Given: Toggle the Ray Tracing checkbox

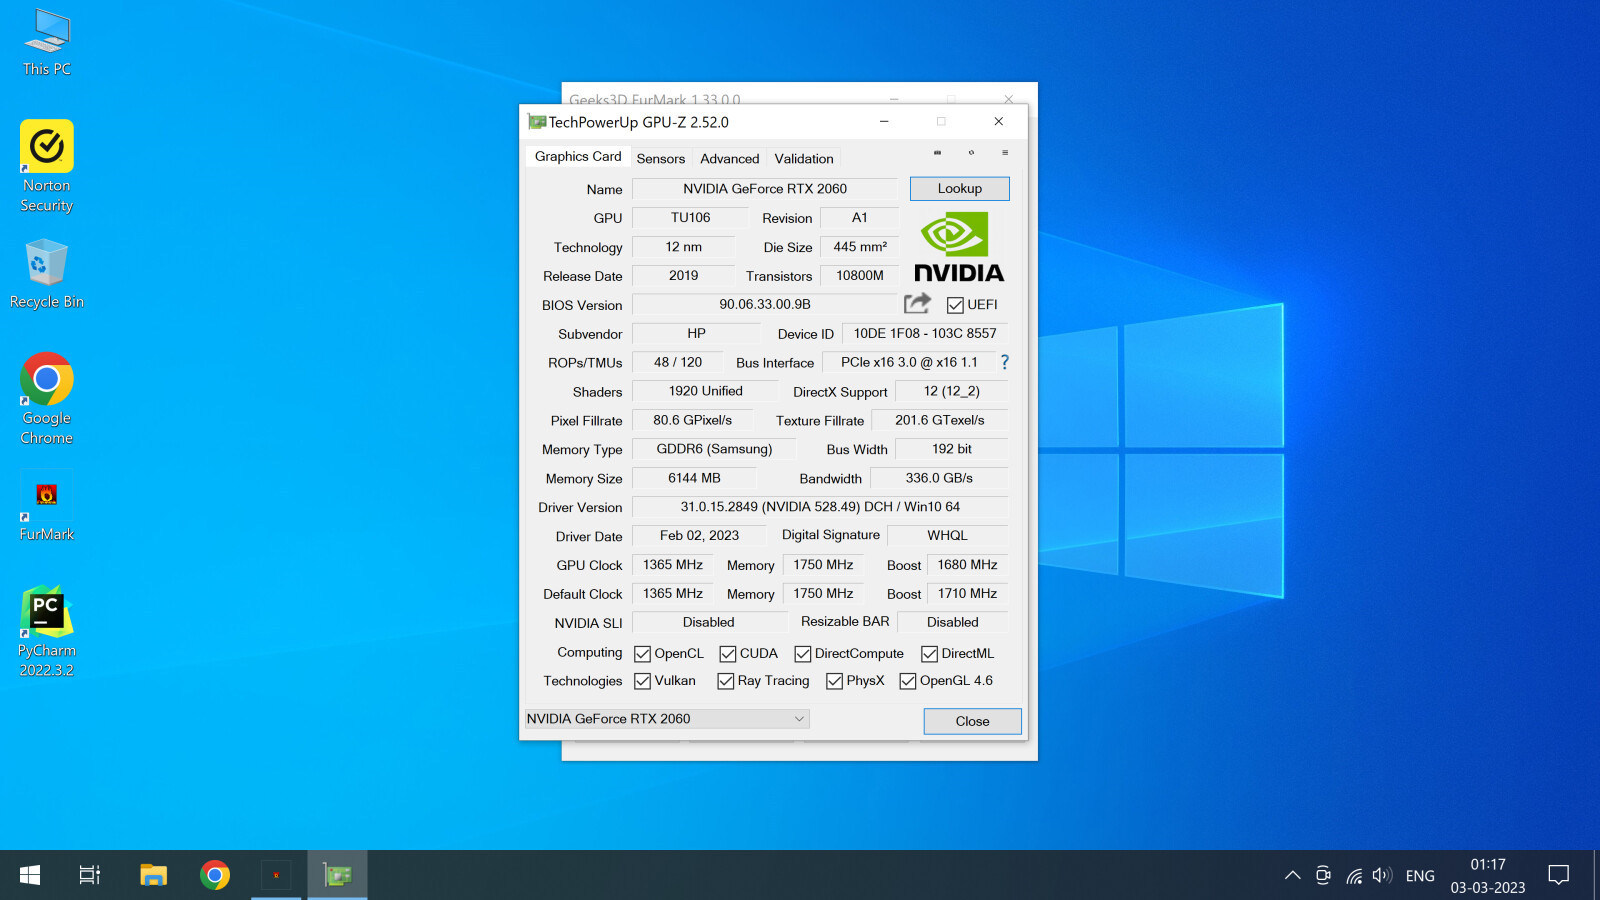Looking at the screenshot, I should [725, 681].
